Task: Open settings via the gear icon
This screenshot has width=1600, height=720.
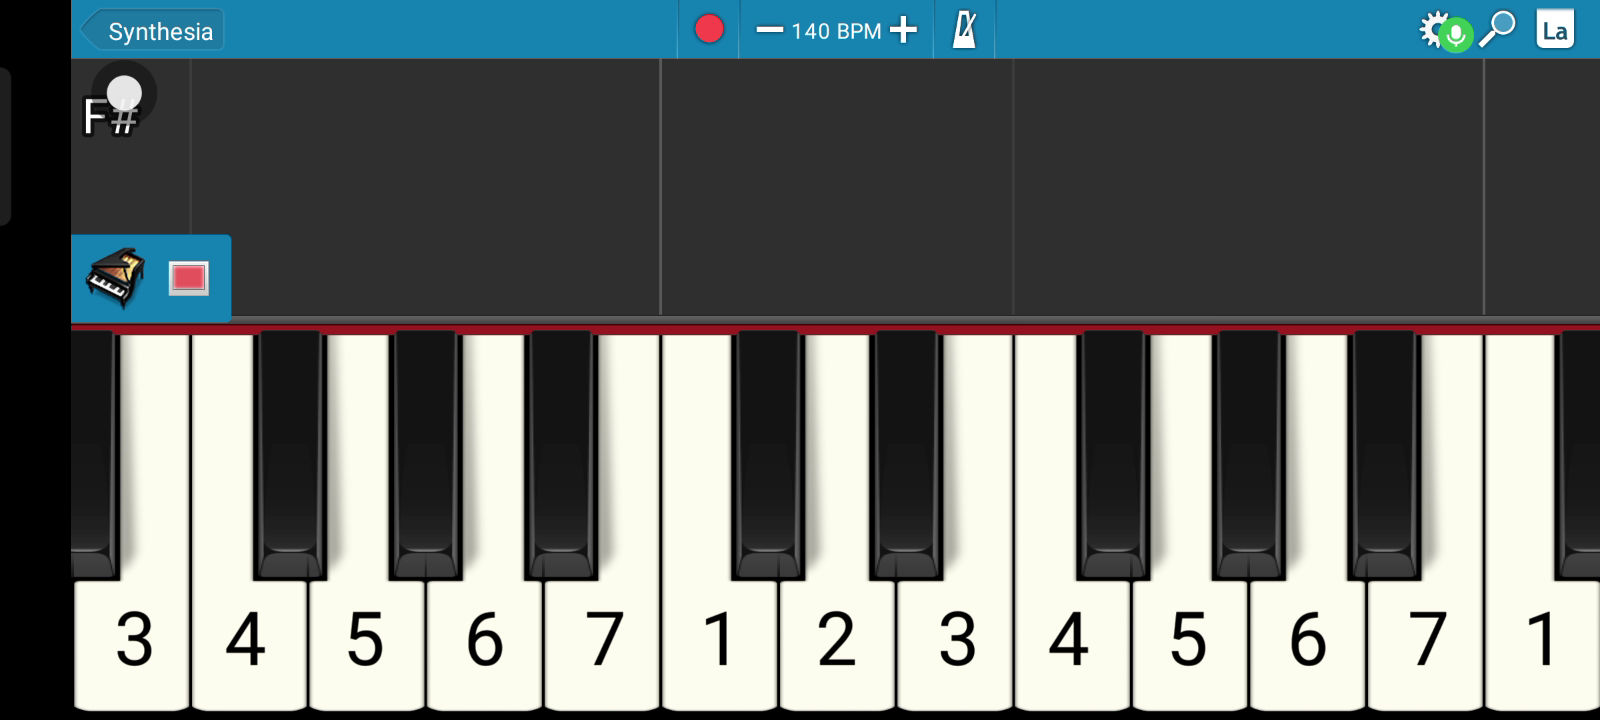Action: pyautogui.click(x=1434, y=28)
